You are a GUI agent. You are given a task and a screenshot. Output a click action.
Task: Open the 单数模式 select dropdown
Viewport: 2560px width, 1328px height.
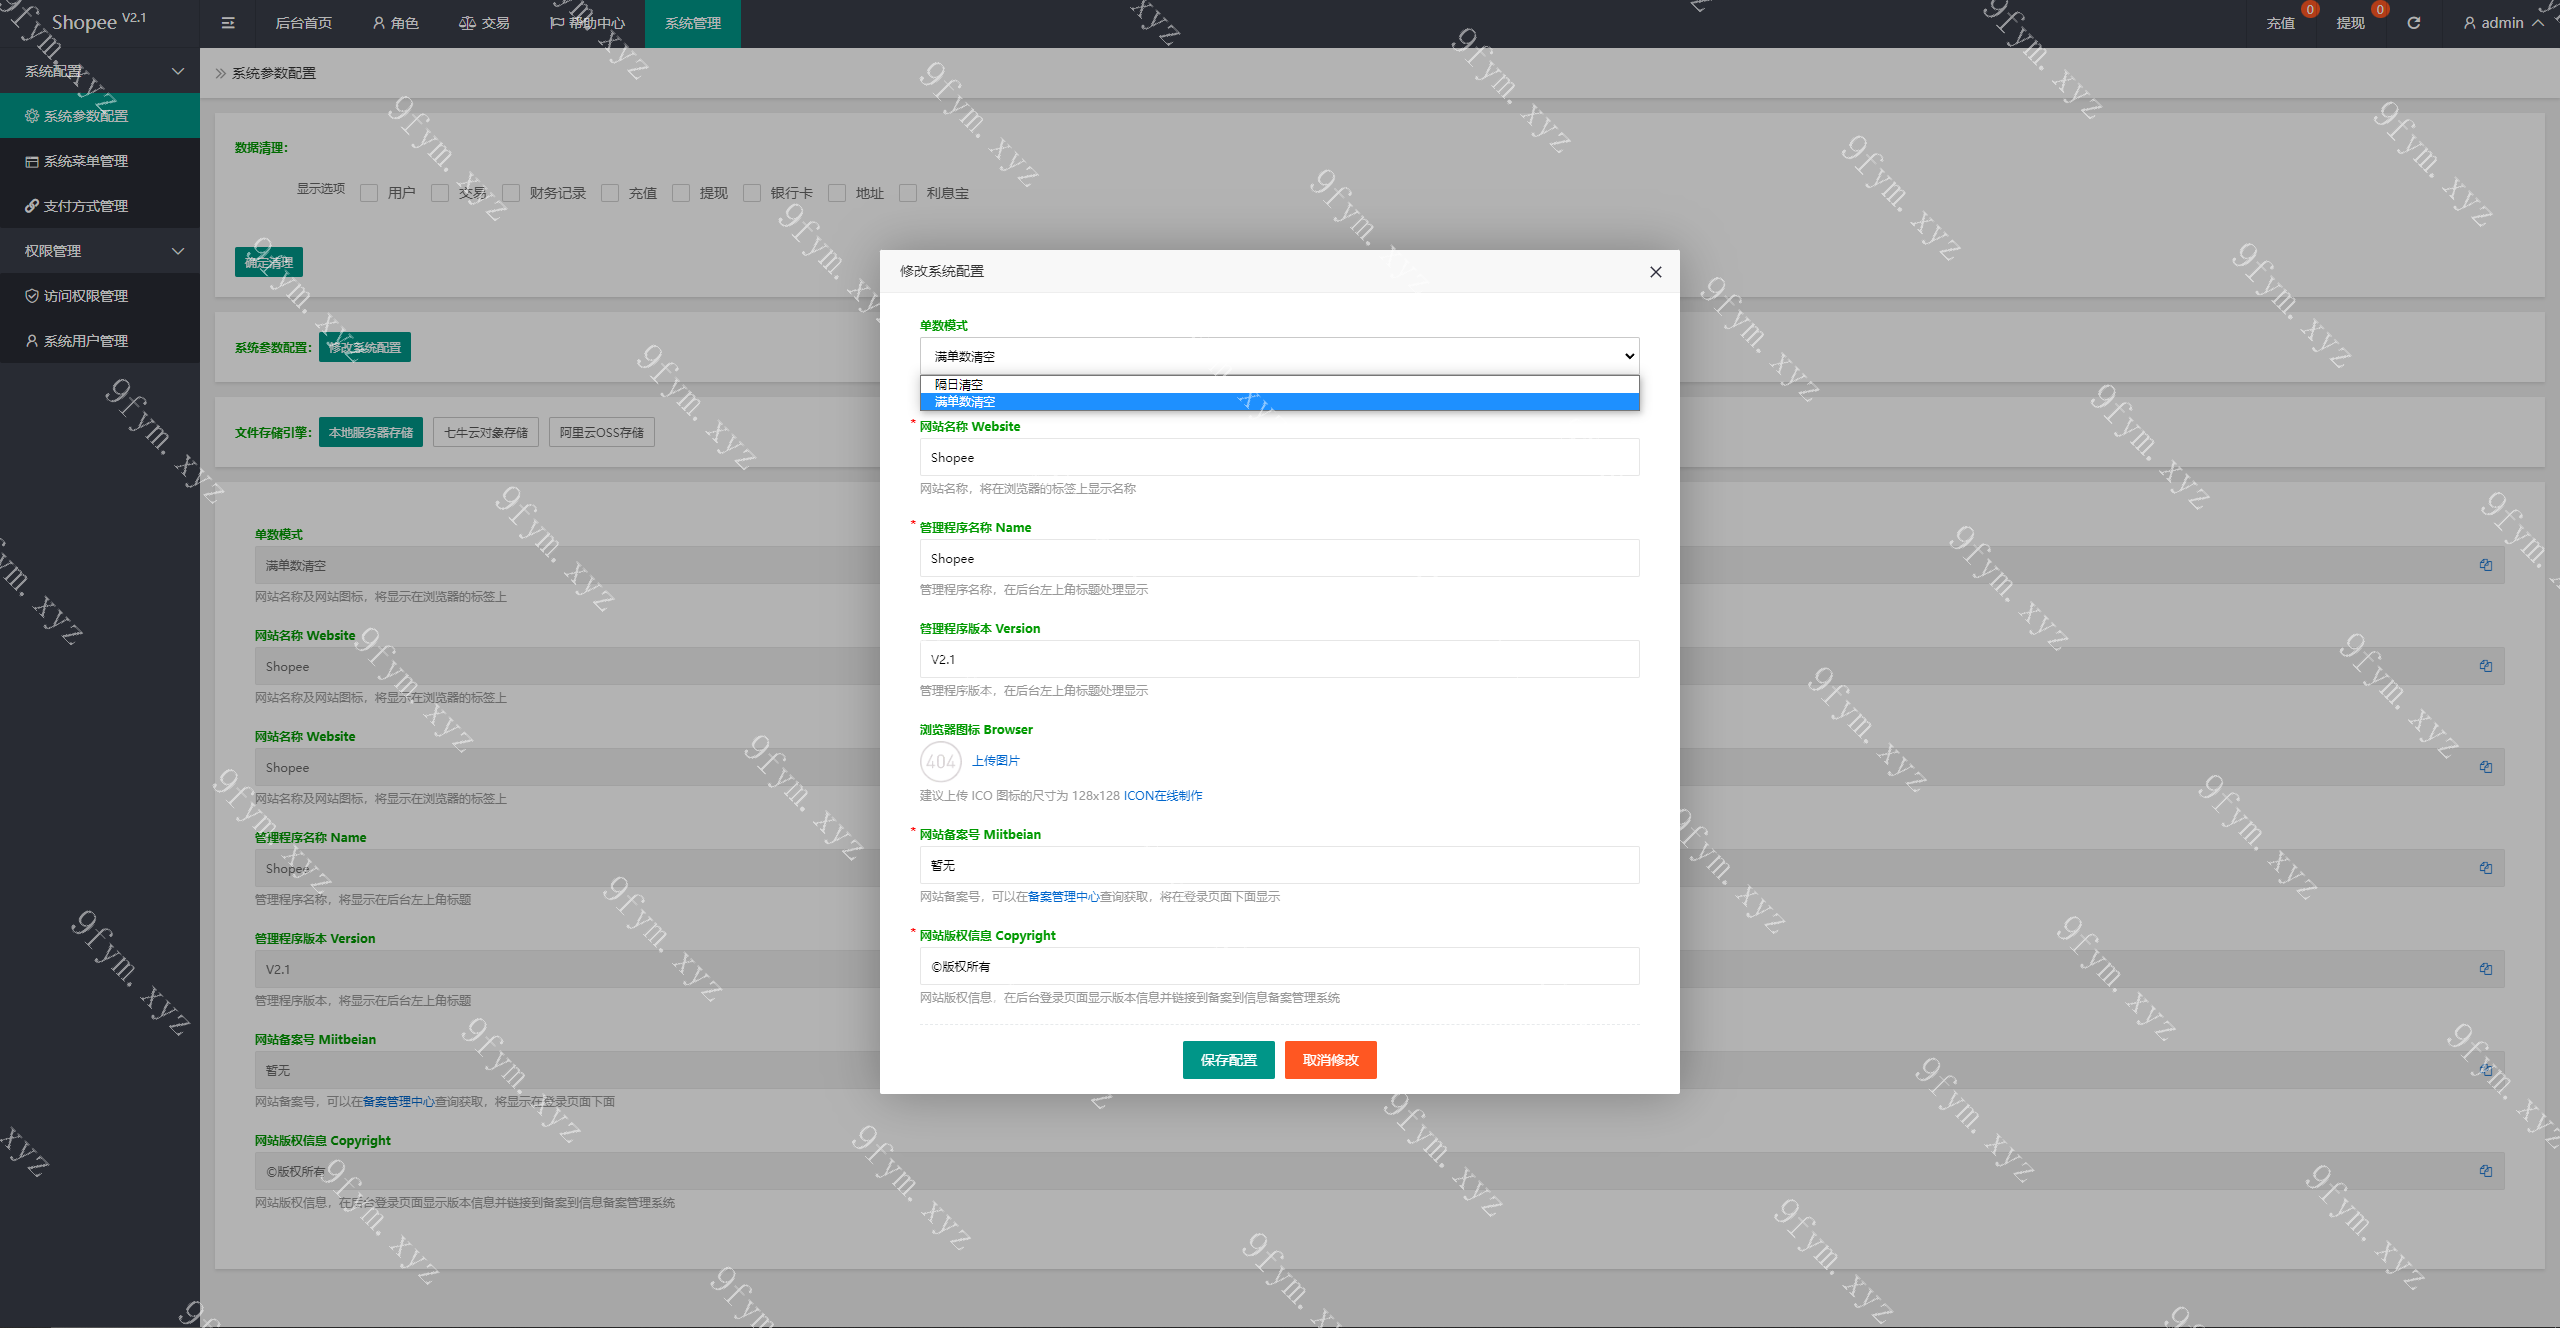1279,356
